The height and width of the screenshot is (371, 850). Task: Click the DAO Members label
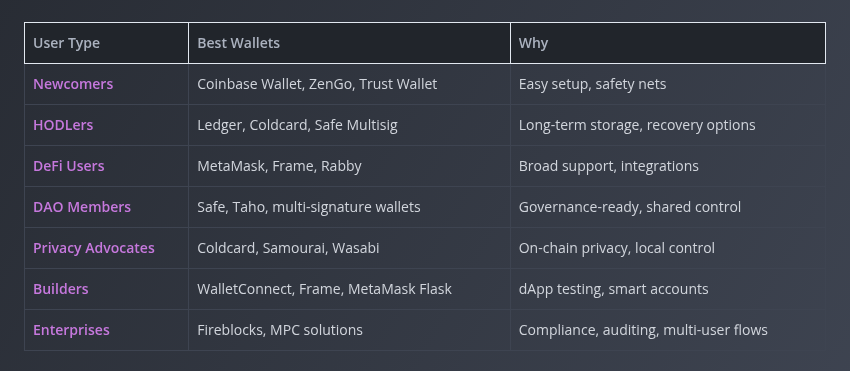tap(82, 207)
